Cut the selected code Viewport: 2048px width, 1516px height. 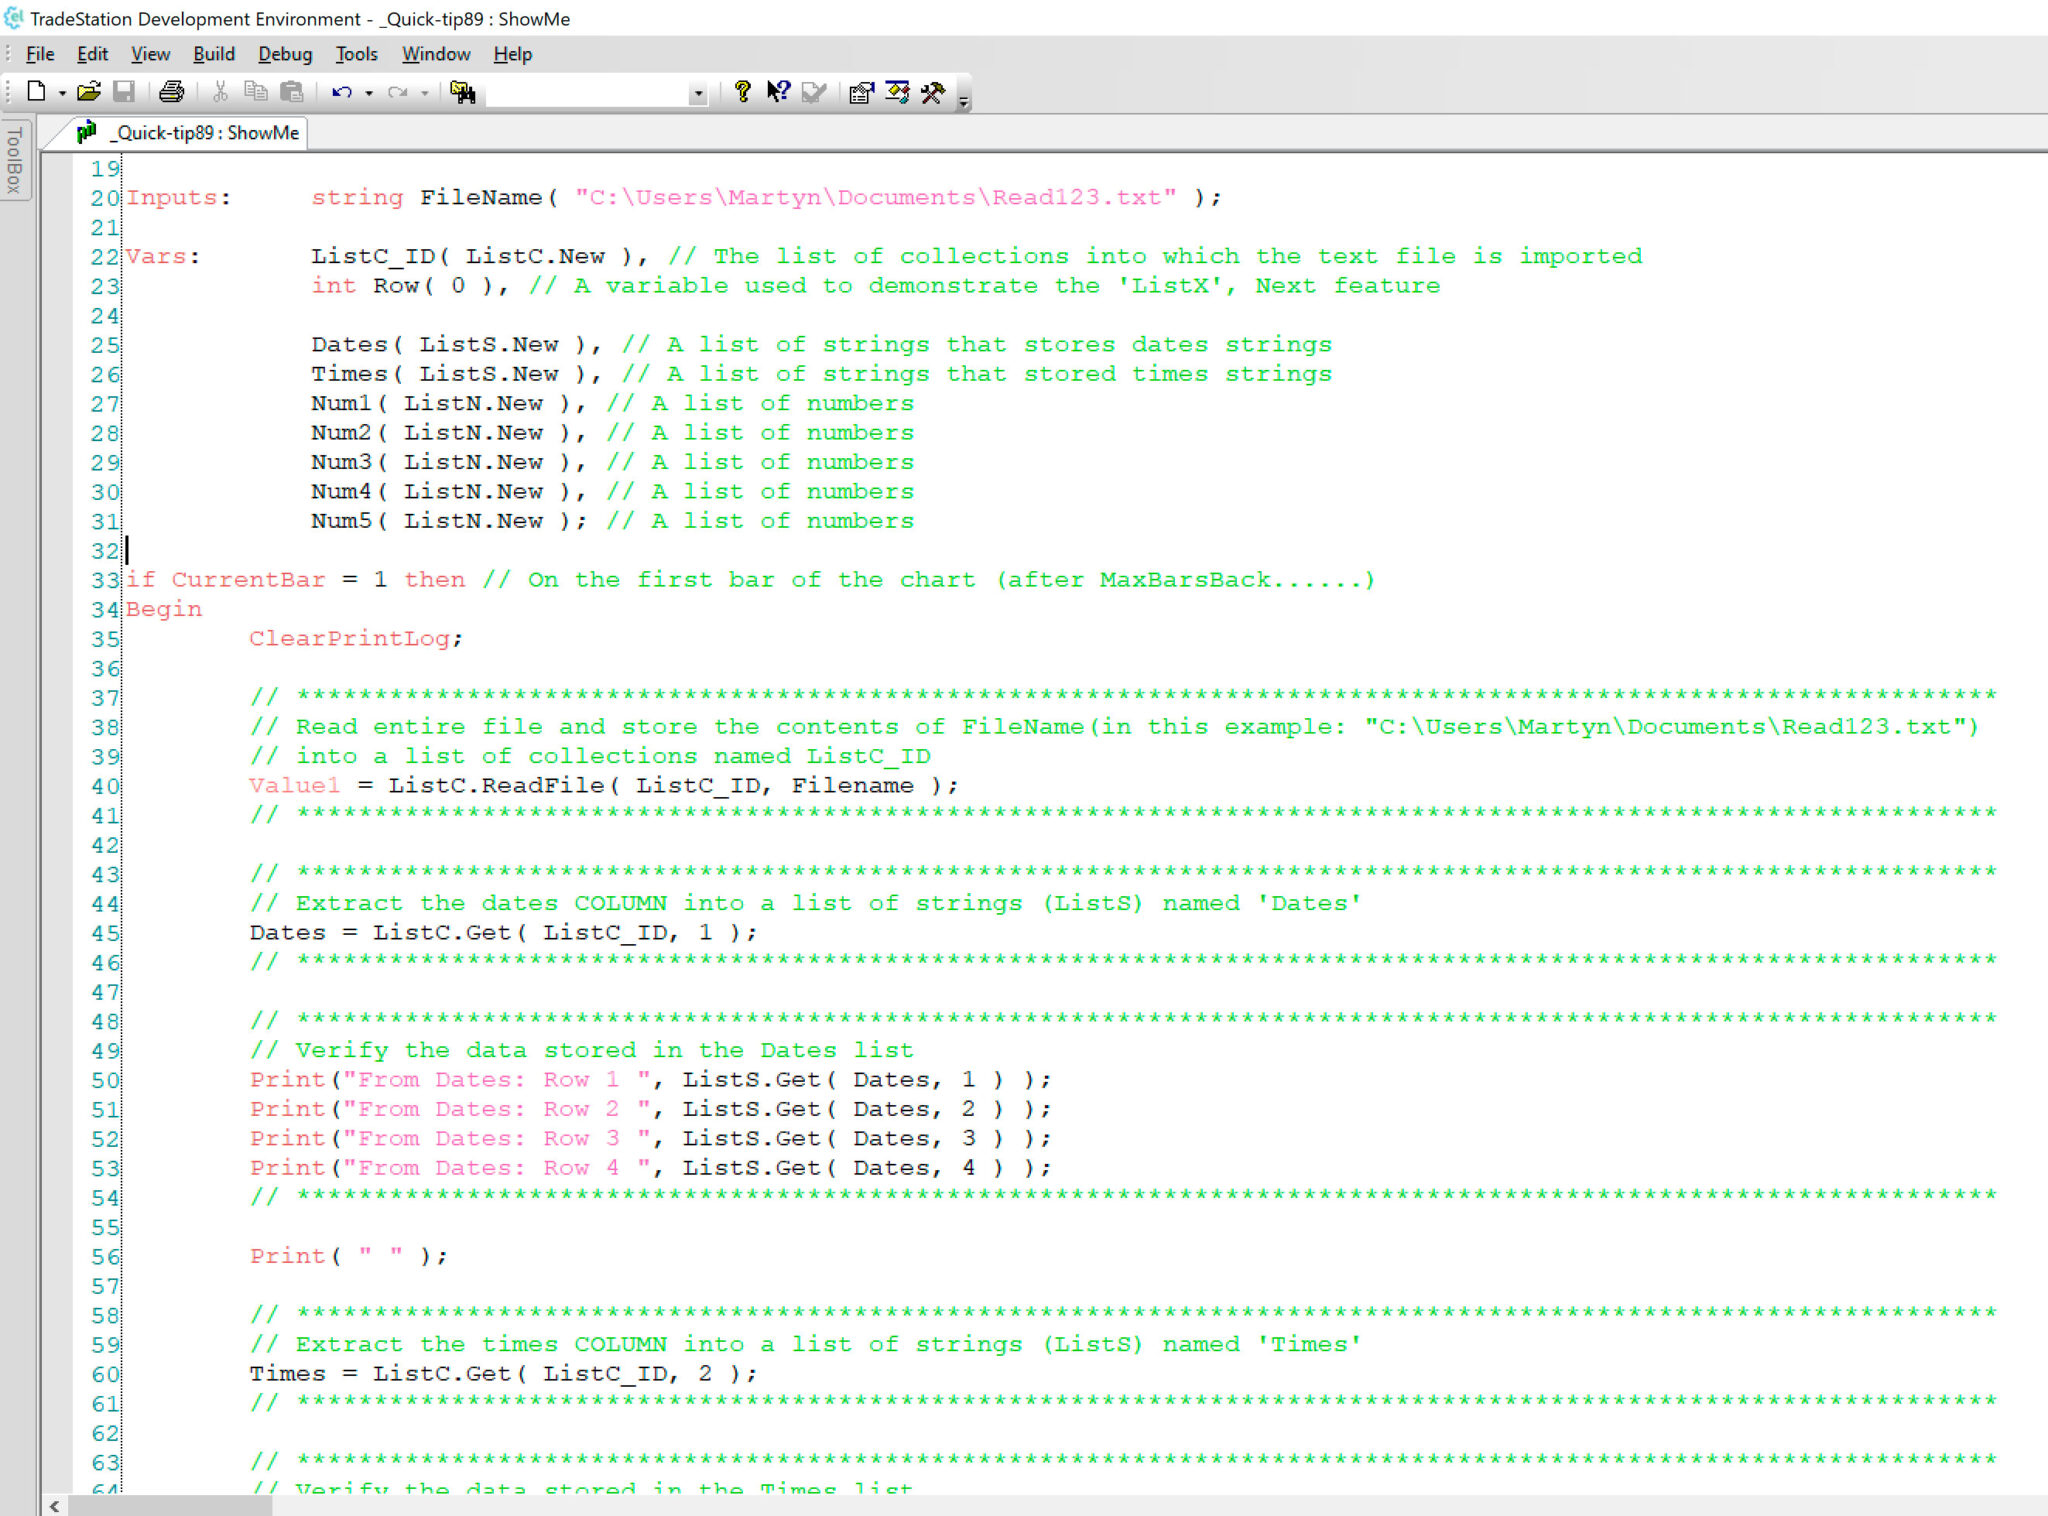tap(220, 93)
